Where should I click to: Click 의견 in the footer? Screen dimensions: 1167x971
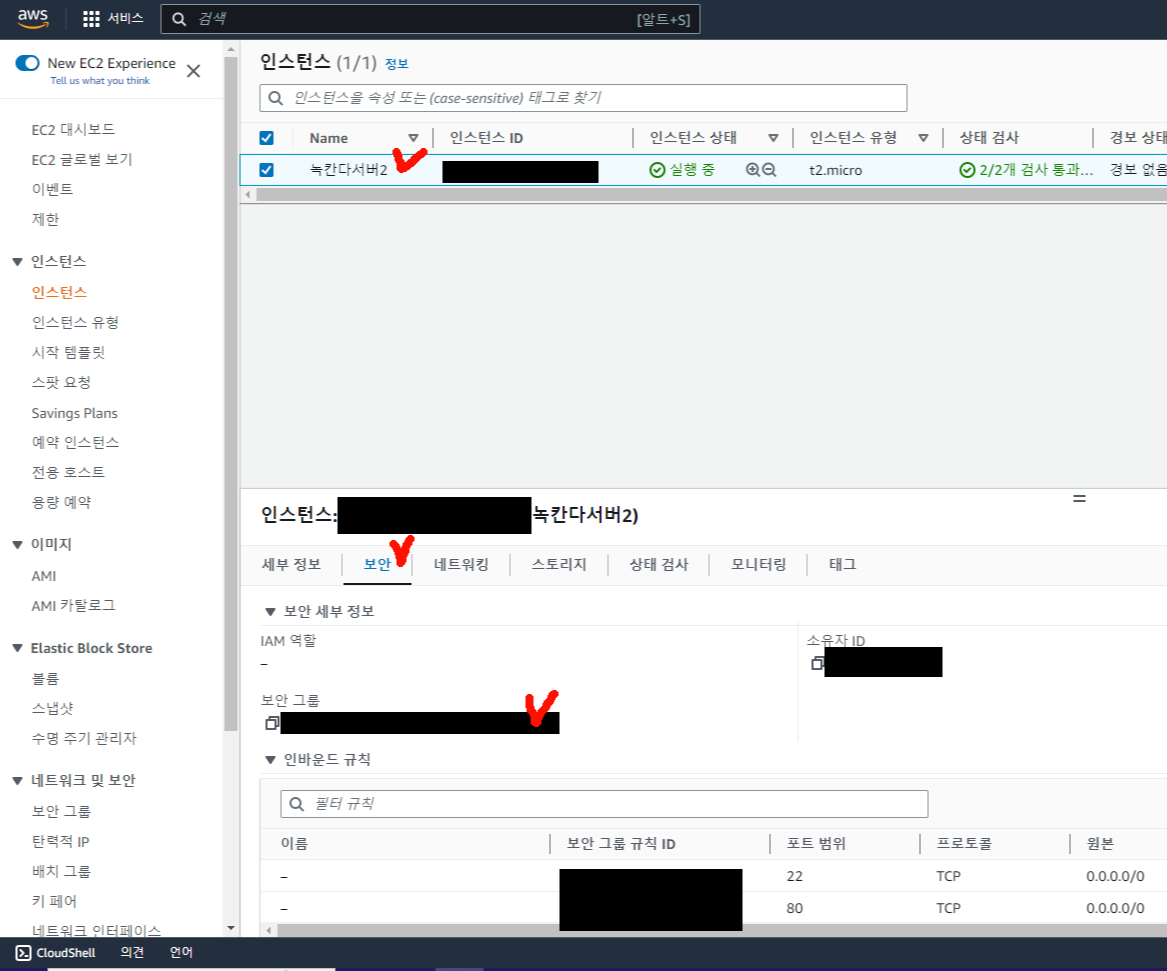pyautogui.click(x=132, y=952)
